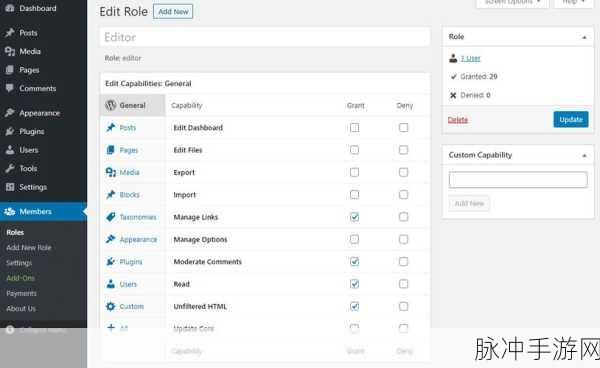Deny the Edit Files capability
Image resolution: width=600 pixels, height=368 pixels.
[403, 150]
